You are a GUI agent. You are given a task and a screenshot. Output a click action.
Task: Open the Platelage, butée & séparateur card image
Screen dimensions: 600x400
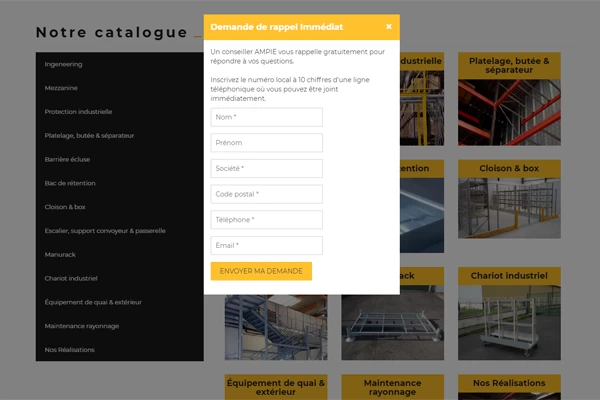(x=509, y=113)
